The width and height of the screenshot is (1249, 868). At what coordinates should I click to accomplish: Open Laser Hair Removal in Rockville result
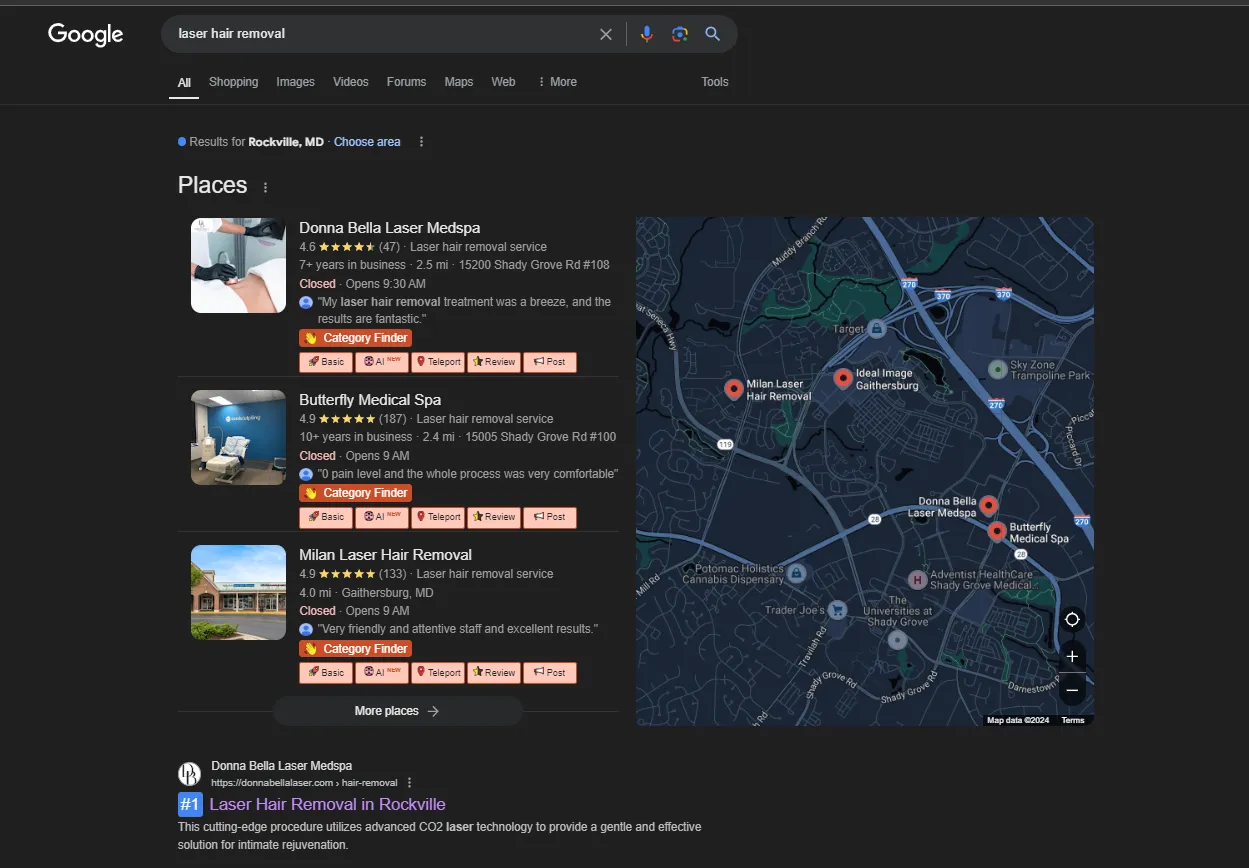tap(327, 804)
